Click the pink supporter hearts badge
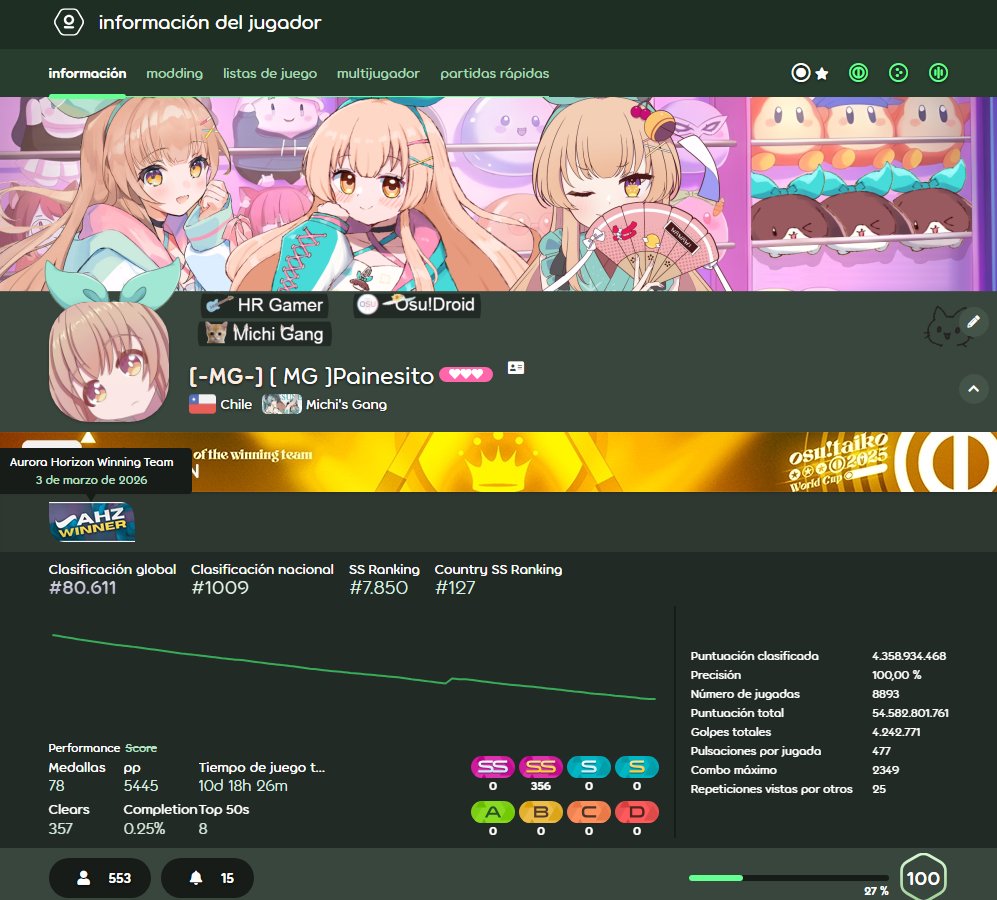This screenshot has height=900, width=997. click(x=466, y=375)
